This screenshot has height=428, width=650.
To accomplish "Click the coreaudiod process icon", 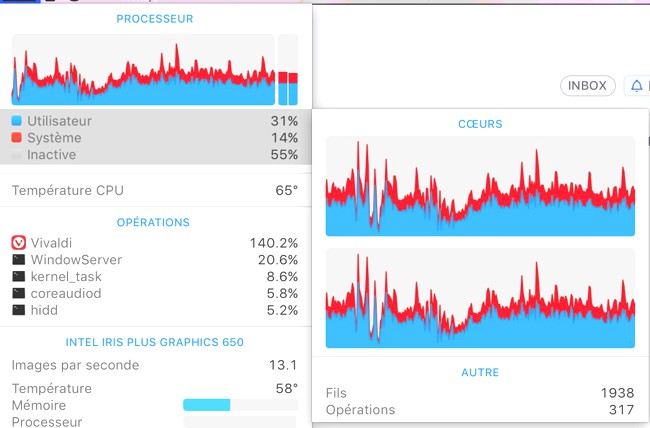I will pos(18,294).
